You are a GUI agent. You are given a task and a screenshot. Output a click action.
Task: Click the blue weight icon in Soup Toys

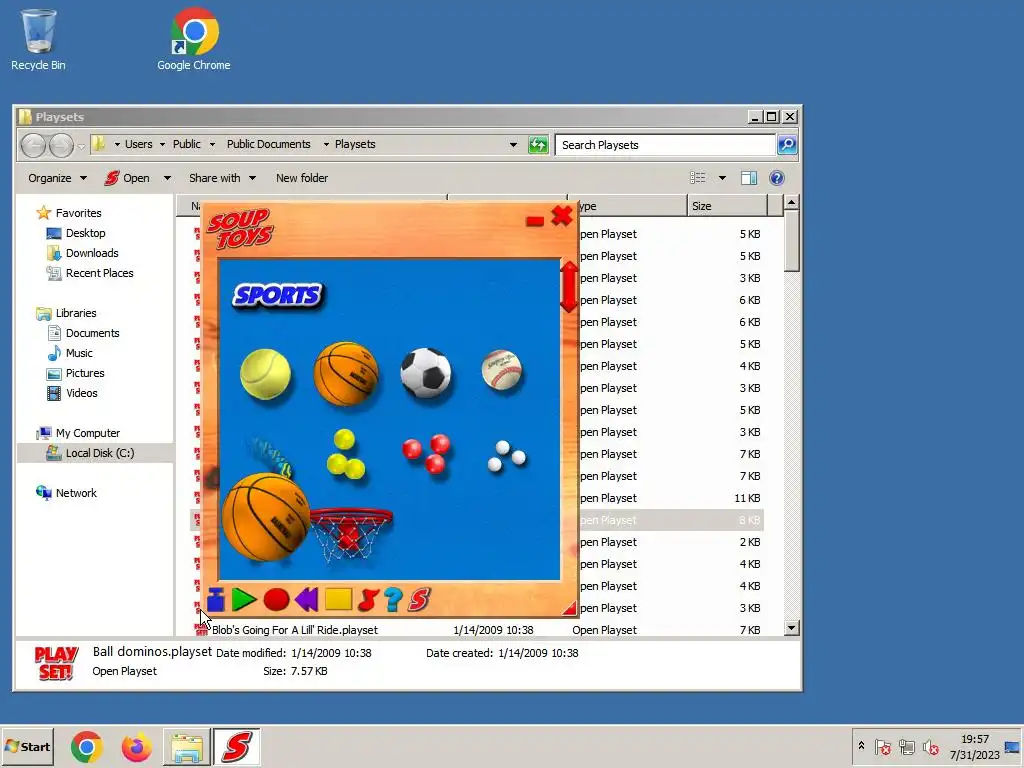pyautogui.click(x=216, y=600)
